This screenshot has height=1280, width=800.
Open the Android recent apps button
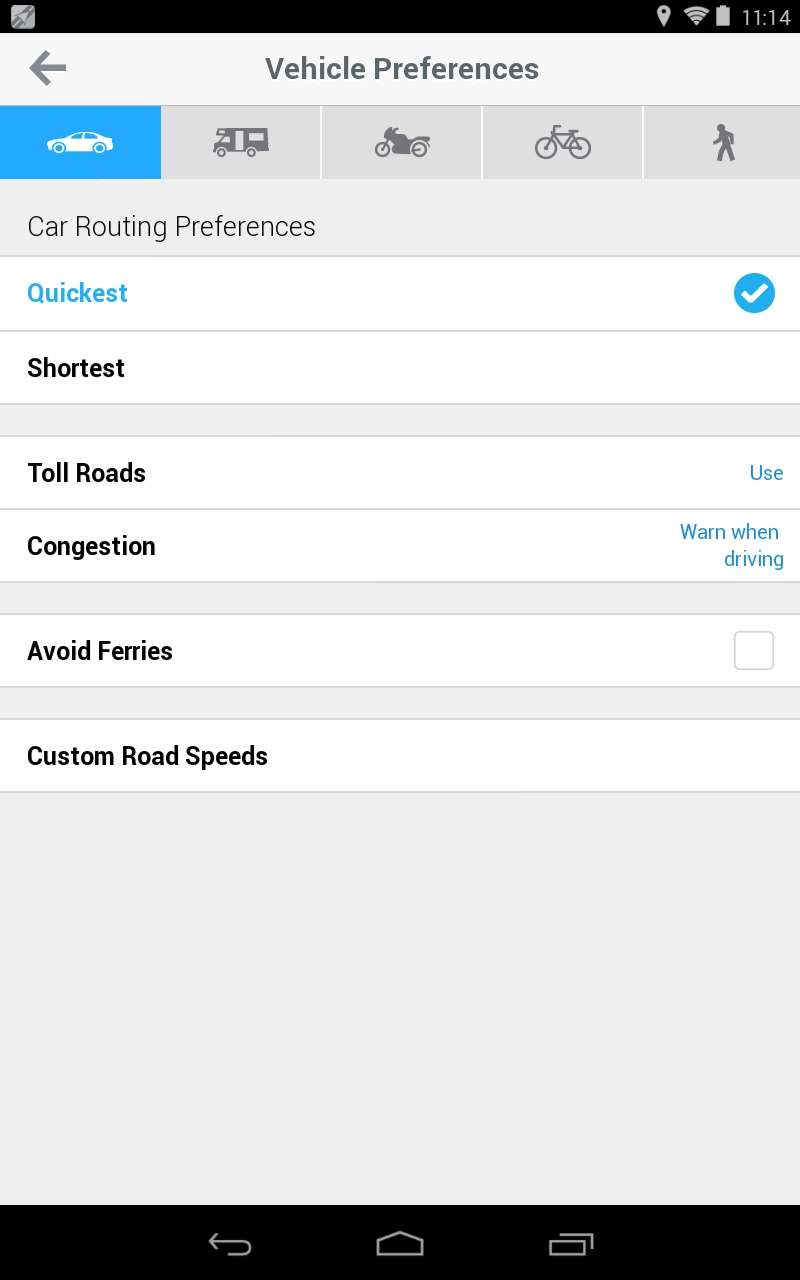[571, 1244]
